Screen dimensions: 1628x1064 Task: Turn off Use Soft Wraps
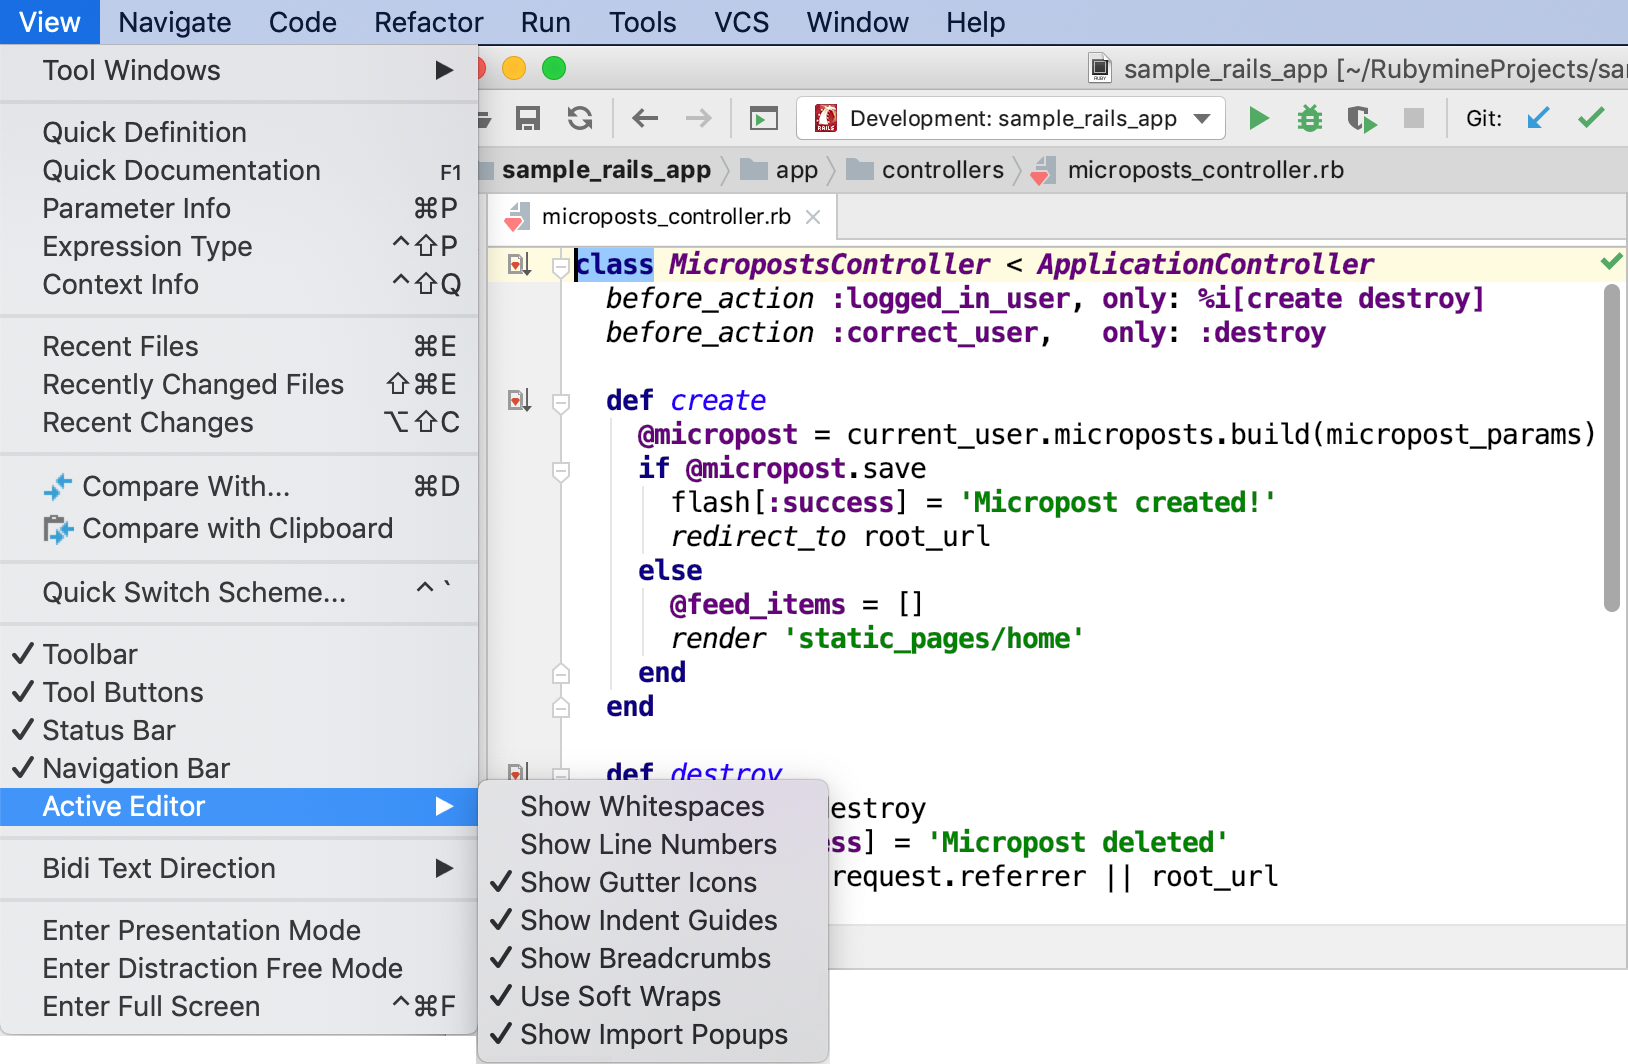(x=654, y=997)
